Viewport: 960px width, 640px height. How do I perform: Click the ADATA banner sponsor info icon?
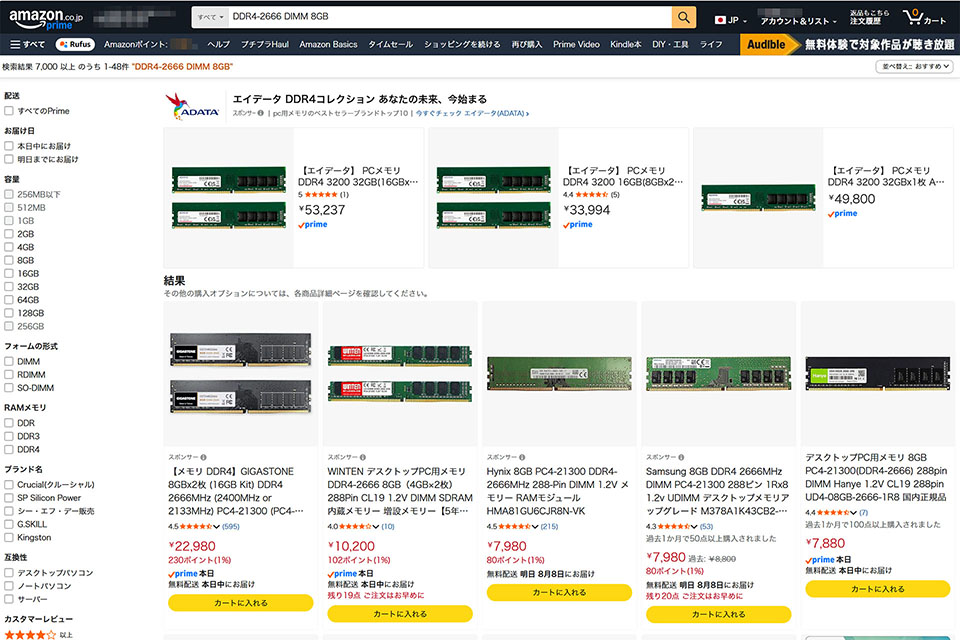261,113
